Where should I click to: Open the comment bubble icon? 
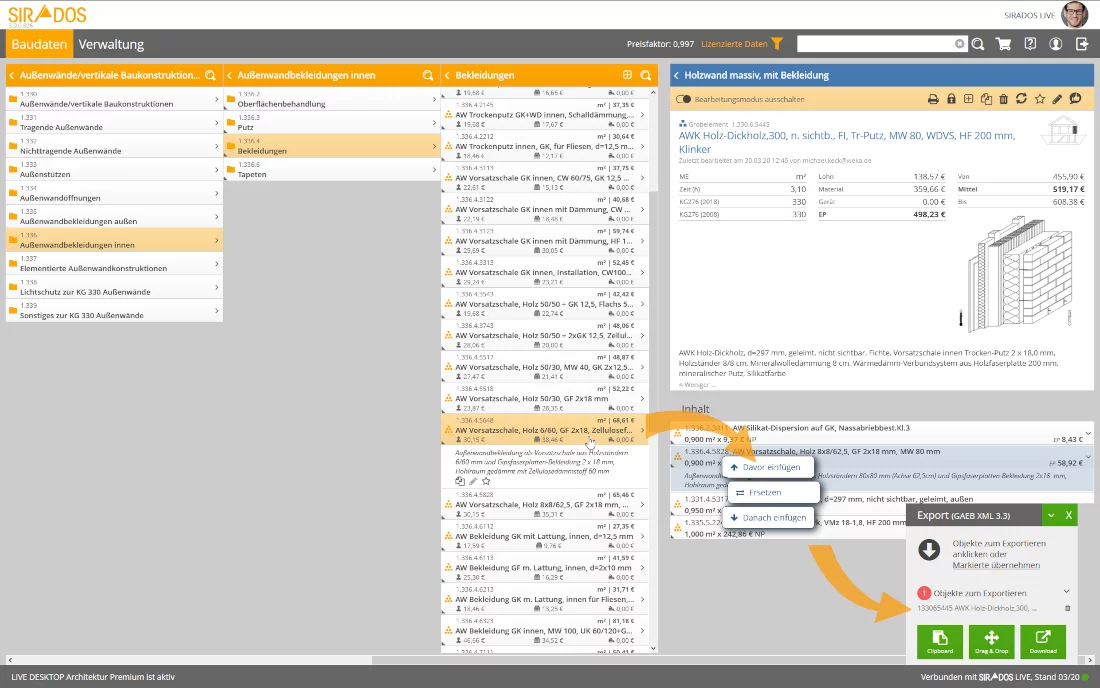[1076, 99]
